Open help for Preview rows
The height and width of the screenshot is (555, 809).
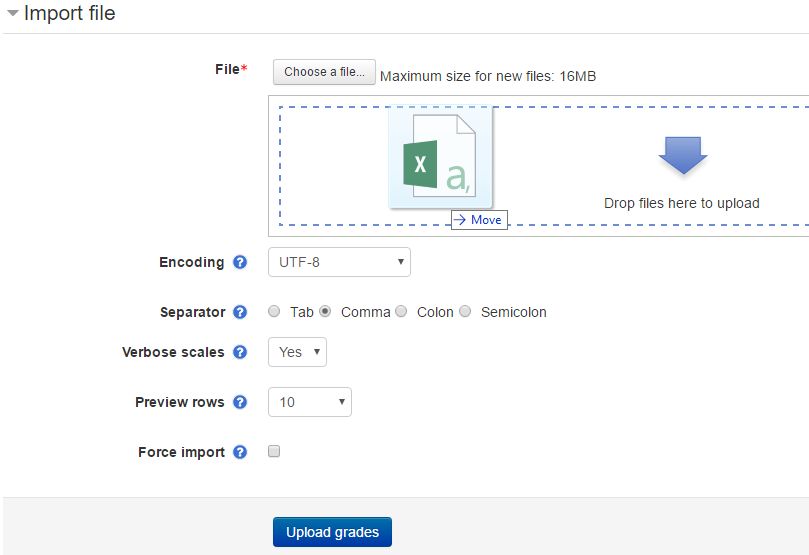coord(240,402)
